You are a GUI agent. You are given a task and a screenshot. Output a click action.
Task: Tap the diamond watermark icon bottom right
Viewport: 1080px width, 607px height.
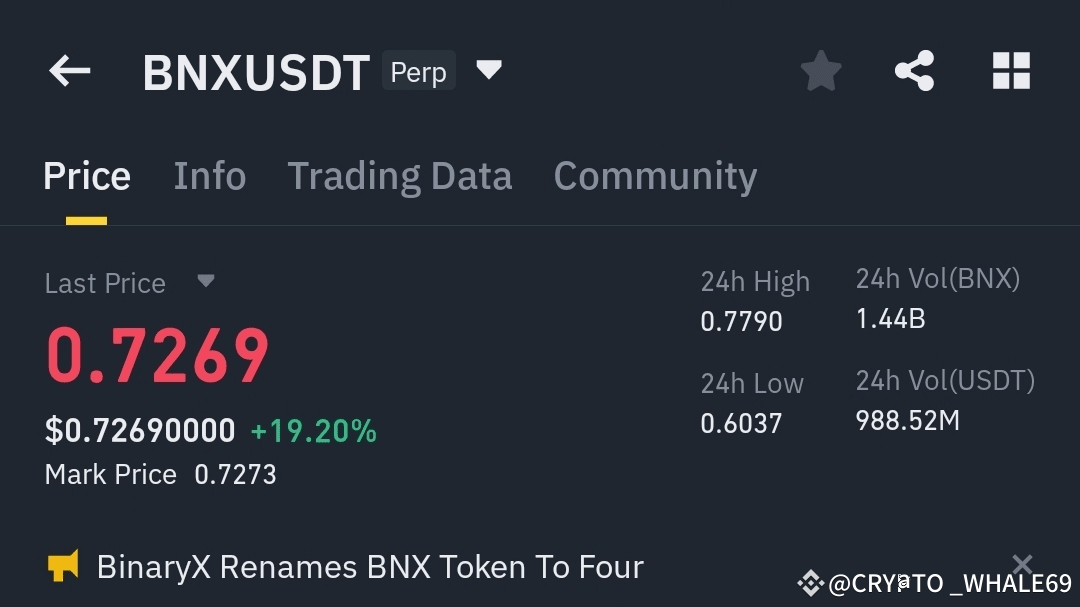click(811, 578)
